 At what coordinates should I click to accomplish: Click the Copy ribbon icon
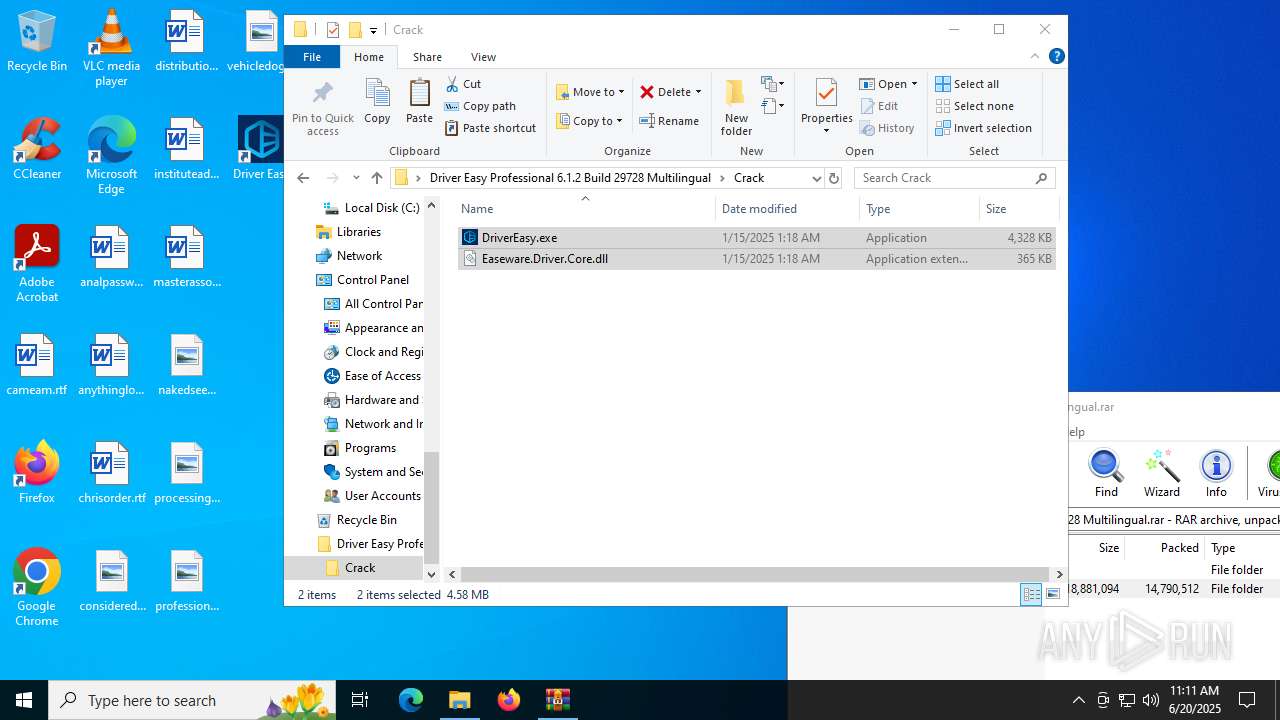point(377,94)
